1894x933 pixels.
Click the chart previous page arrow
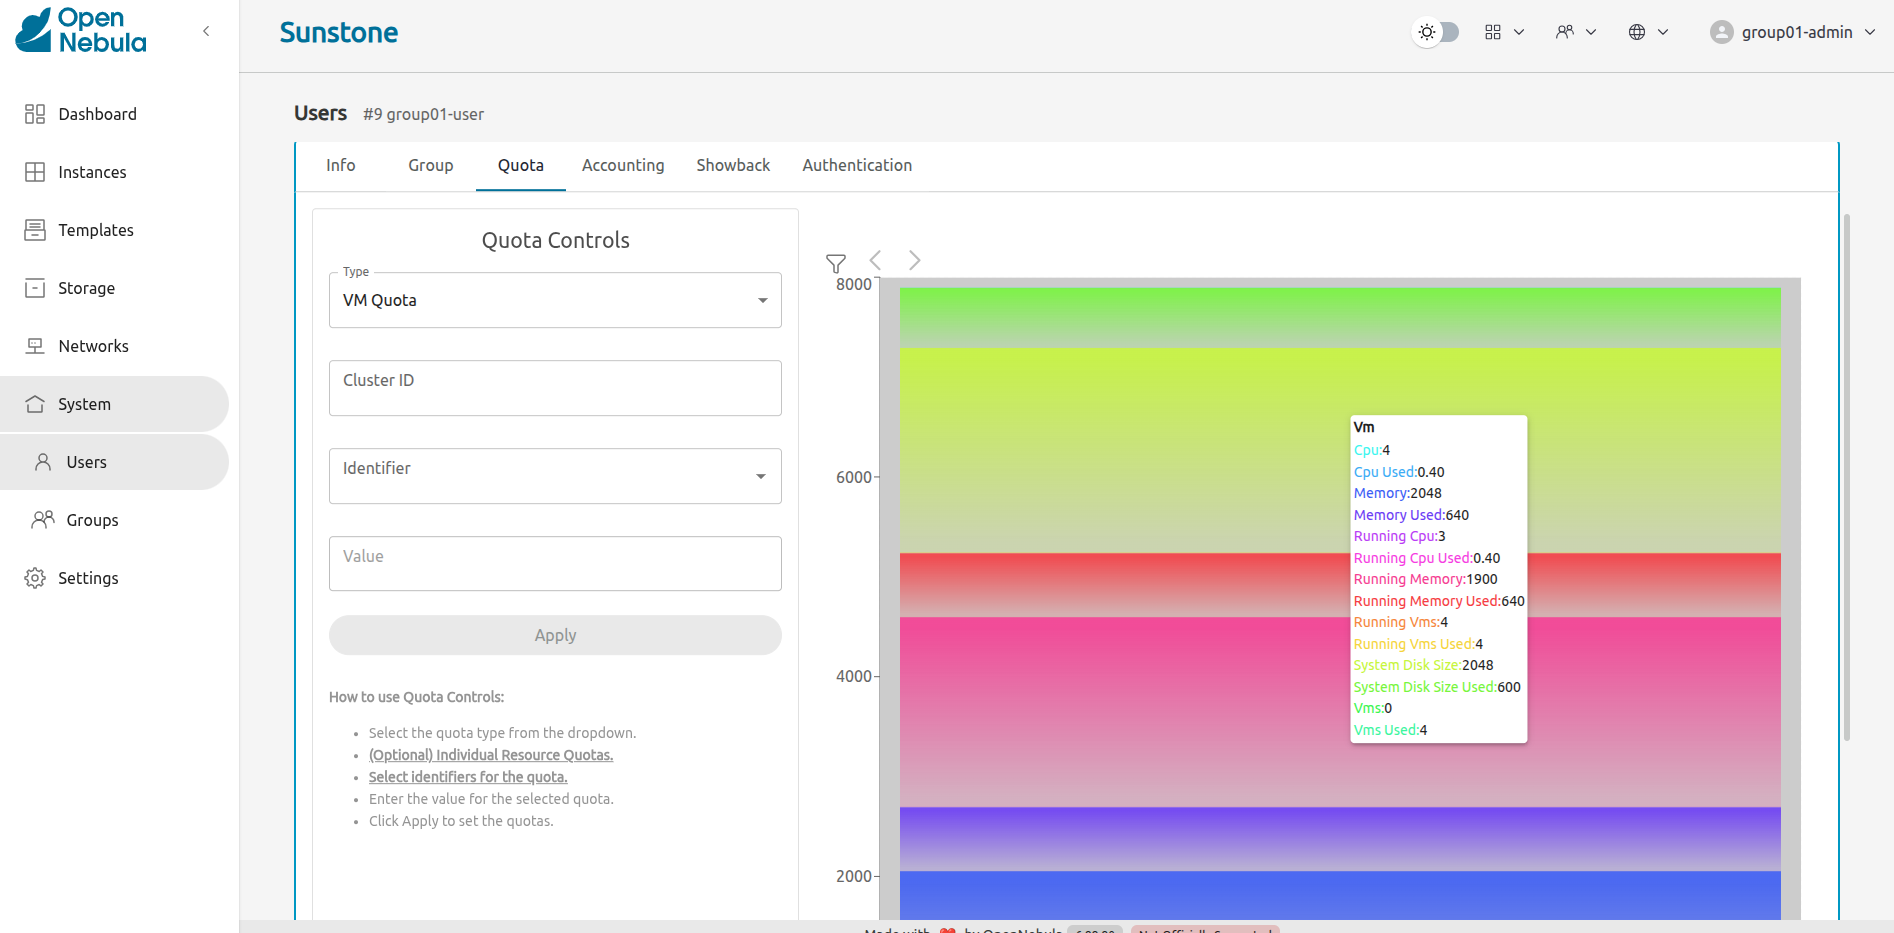click(x=876, y=261)
